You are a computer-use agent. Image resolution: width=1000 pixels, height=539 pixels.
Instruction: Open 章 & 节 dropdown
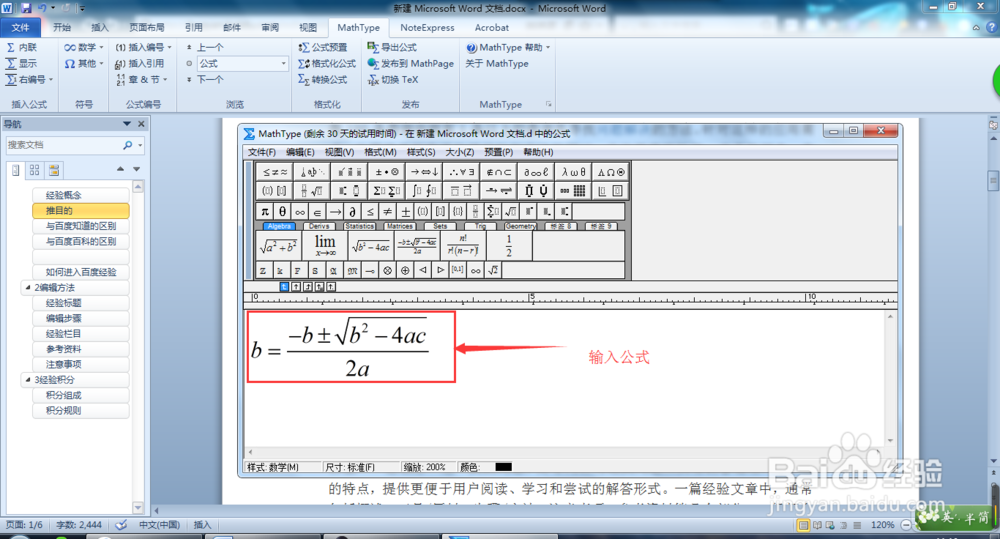point(142,79)
